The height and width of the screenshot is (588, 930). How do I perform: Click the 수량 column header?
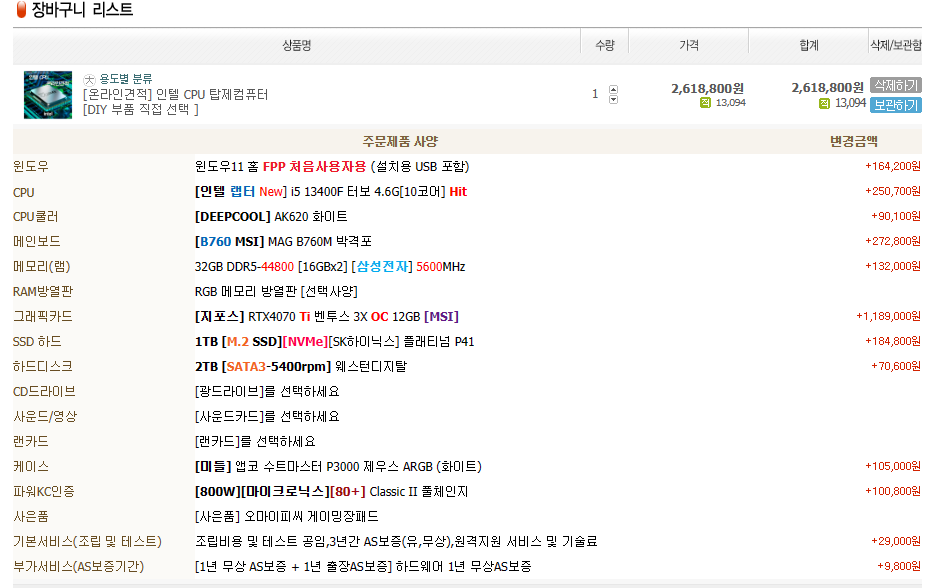click(x=604, y=46)
